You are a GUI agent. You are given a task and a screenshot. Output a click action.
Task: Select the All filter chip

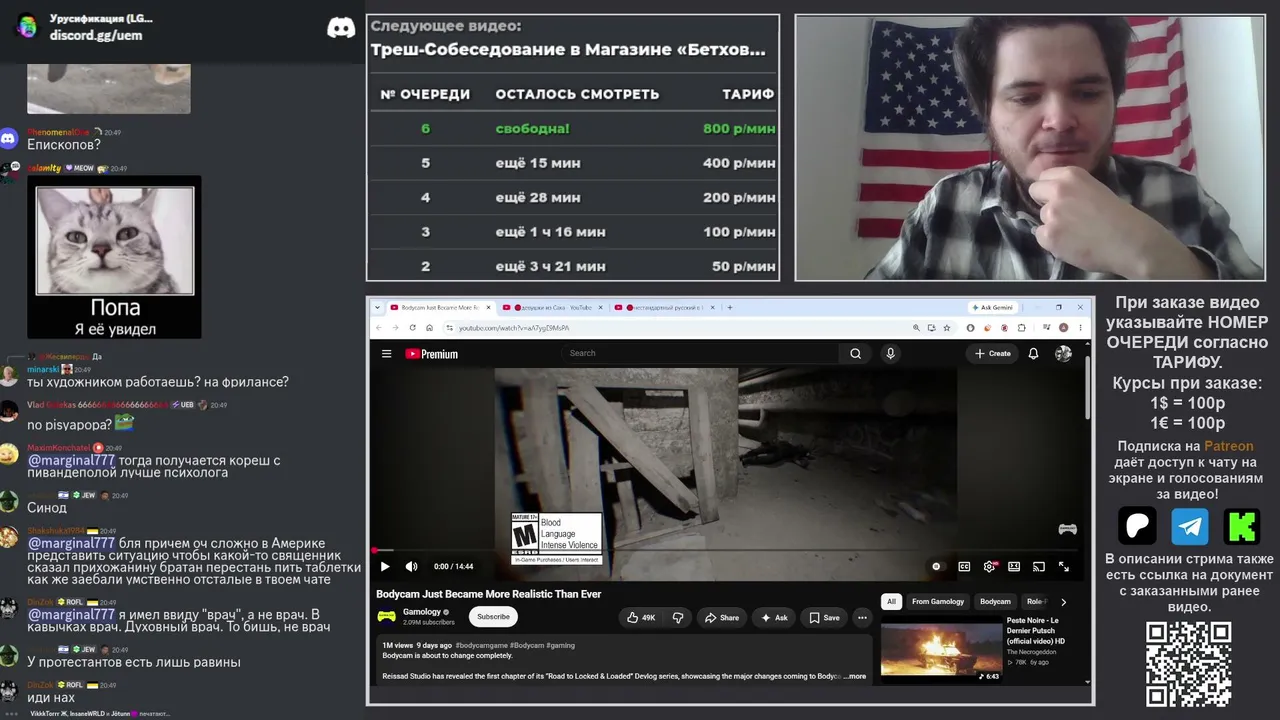pos(891,601)
